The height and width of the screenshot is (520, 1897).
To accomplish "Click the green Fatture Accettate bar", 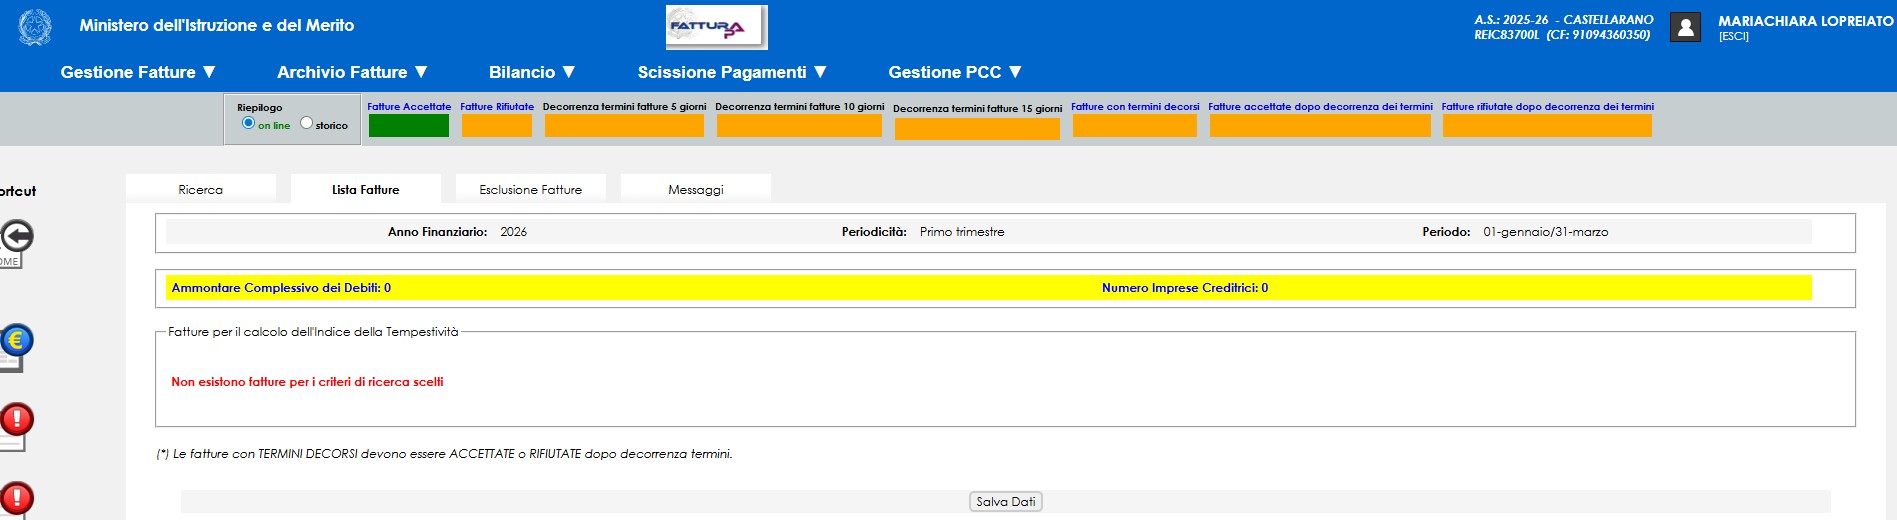I will [408, 126].
